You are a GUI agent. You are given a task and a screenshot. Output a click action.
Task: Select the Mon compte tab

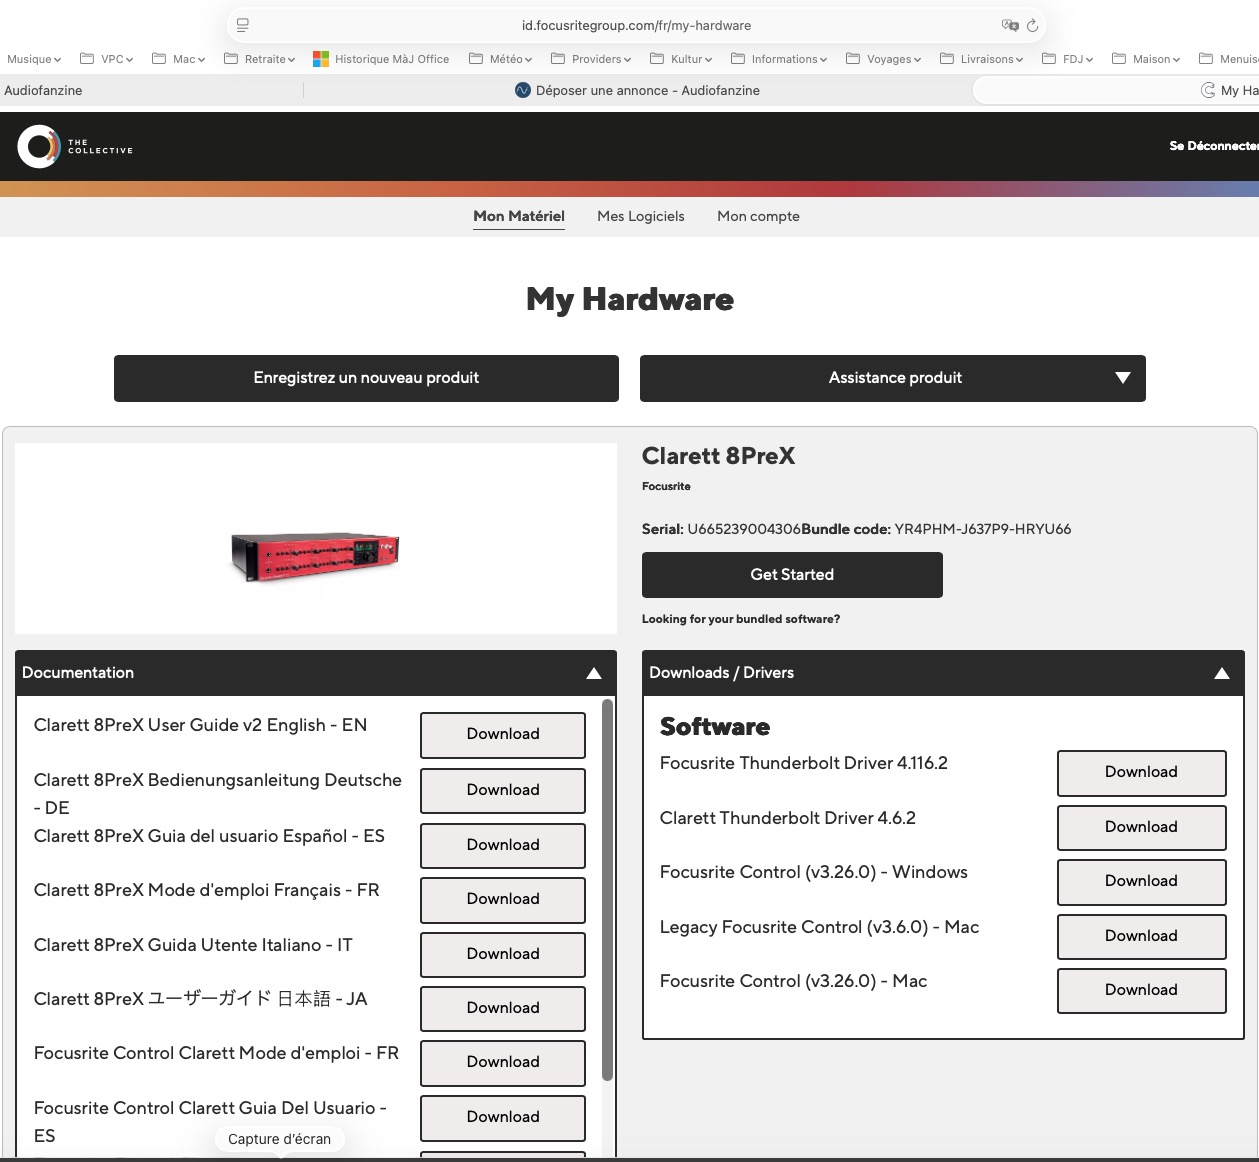(758, 216)
